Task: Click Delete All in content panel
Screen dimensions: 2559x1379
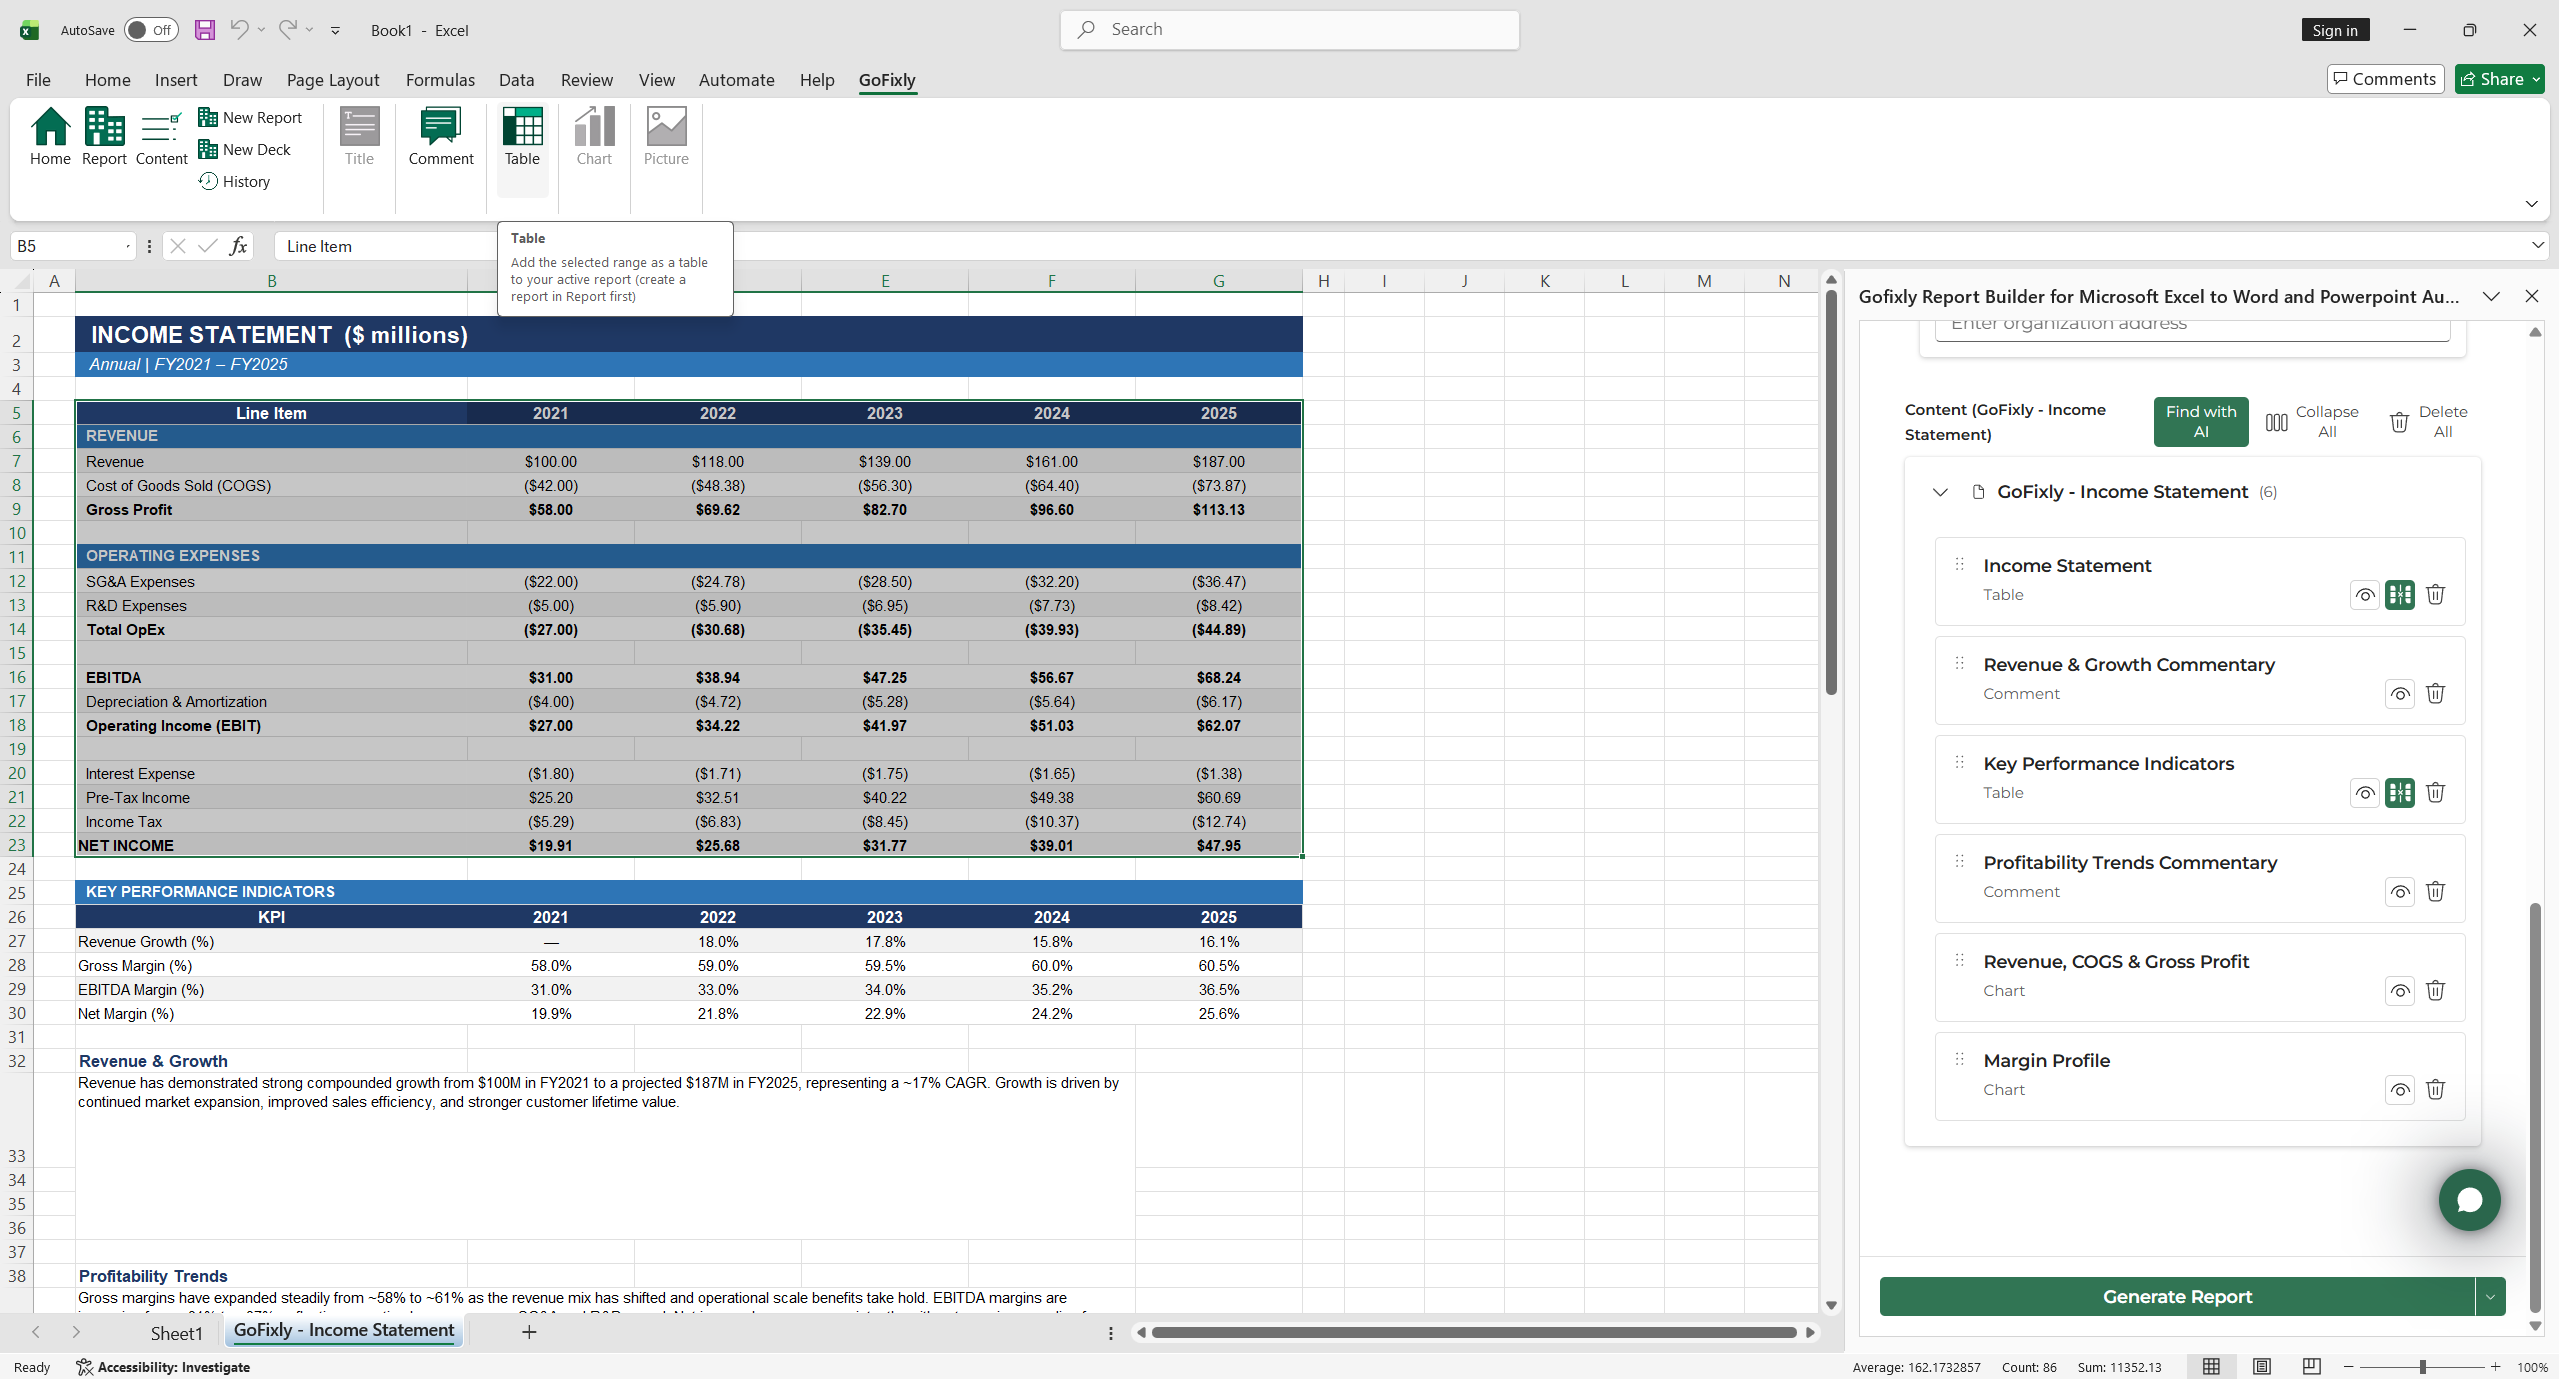Action: click(2428, 421)
